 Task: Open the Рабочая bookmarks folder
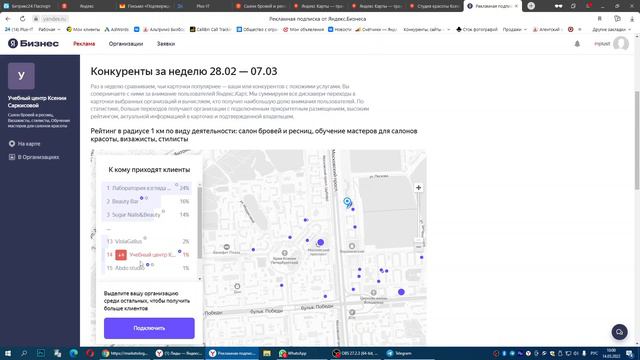(49, 29)
